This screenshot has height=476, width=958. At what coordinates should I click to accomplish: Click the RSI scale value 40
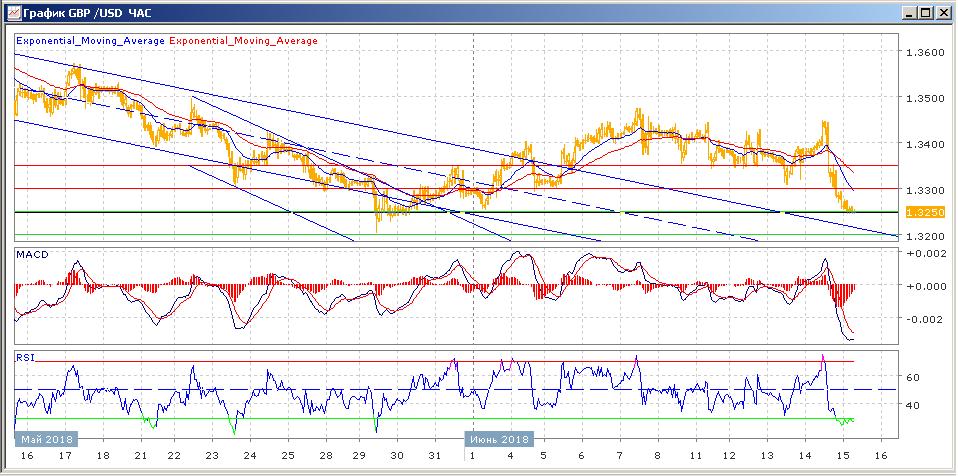[x=912, y=405]
